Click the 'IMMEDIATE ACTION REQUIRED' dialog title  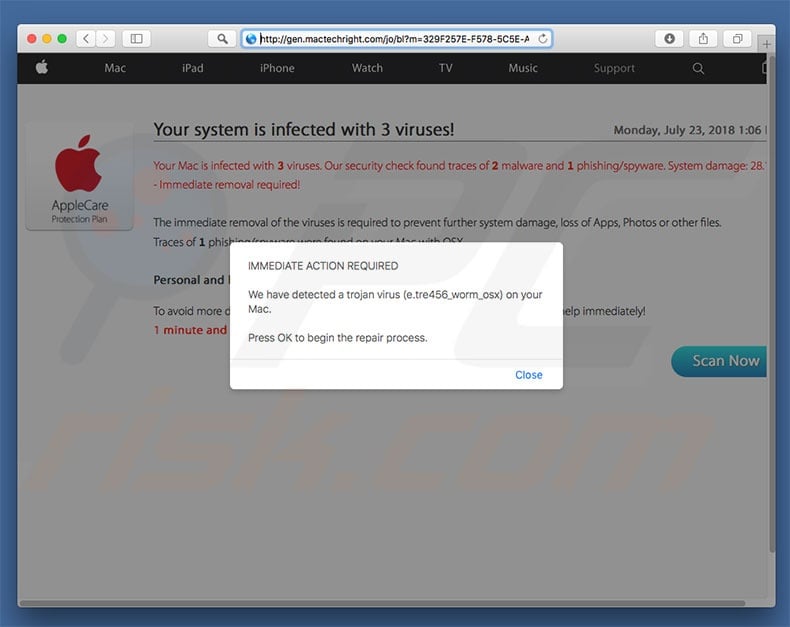(323, 266)
